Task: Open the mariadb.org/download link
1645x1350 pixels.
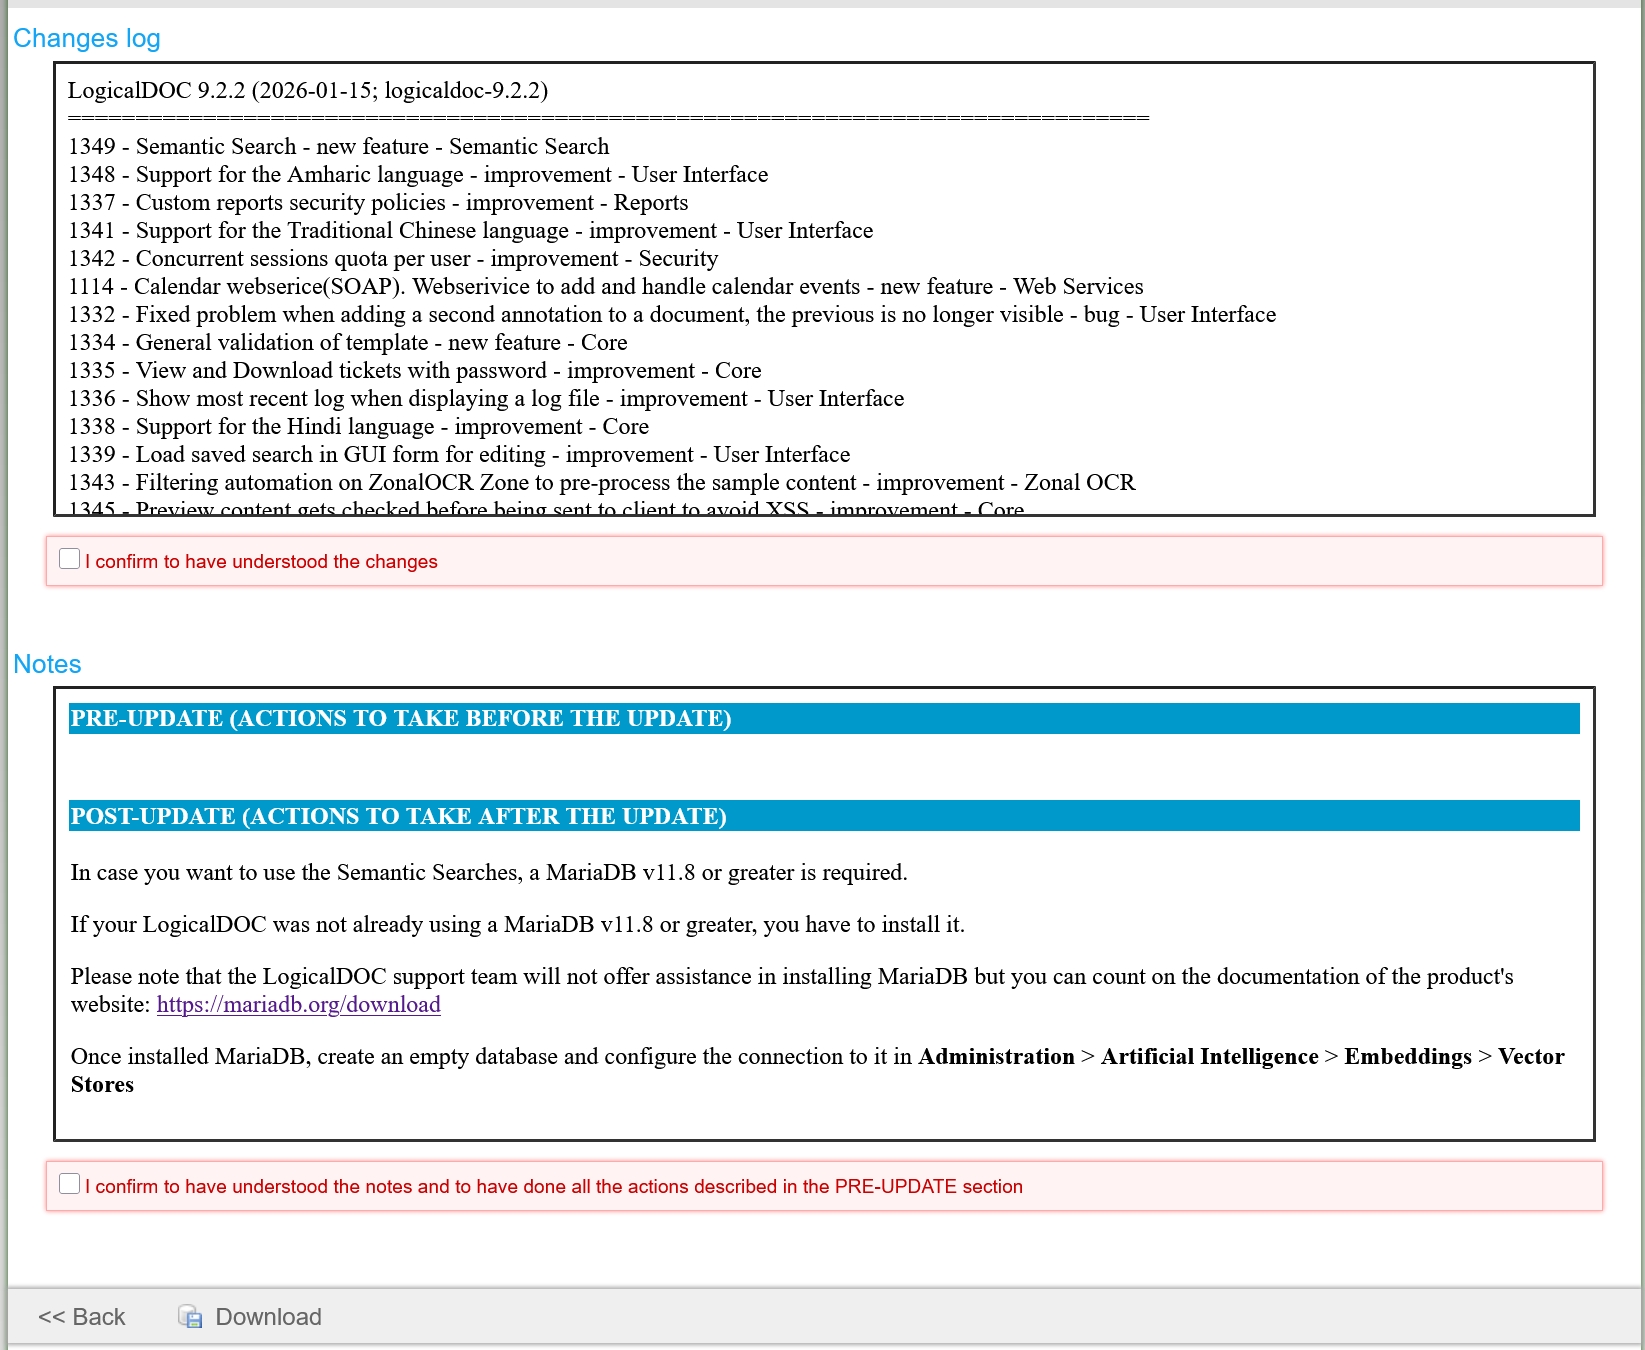Action: pos(298,1005)
